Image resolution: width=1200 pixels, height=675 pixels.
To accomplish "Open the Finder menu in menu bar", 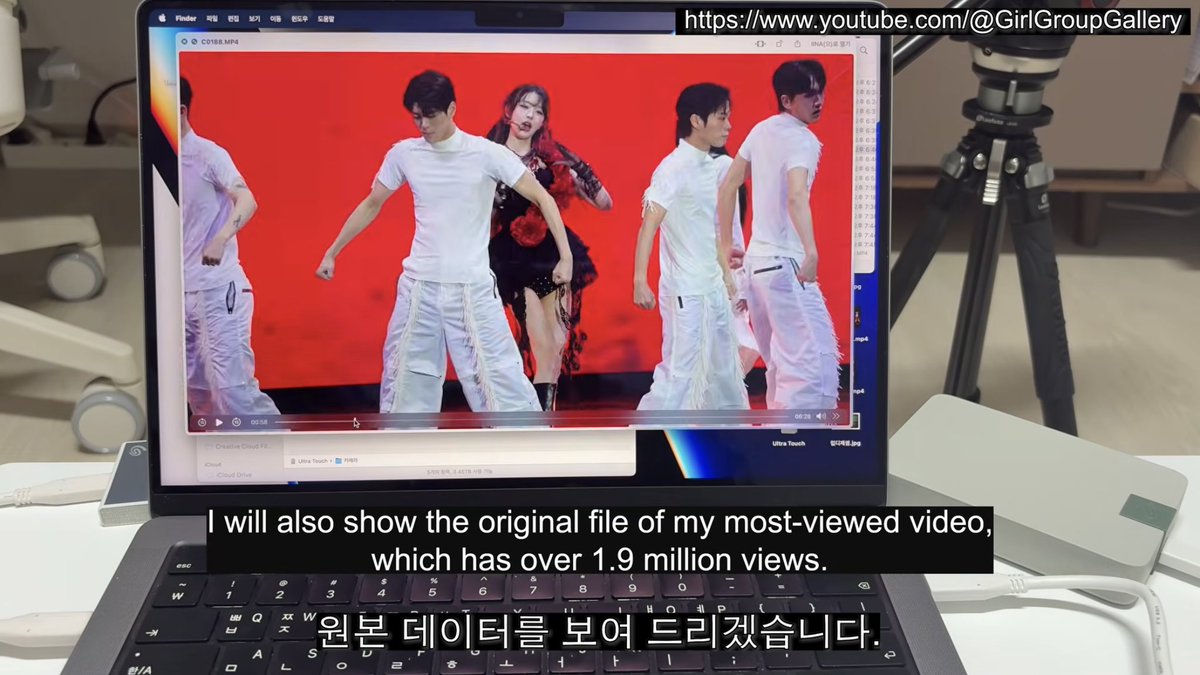I will [186, 18].
